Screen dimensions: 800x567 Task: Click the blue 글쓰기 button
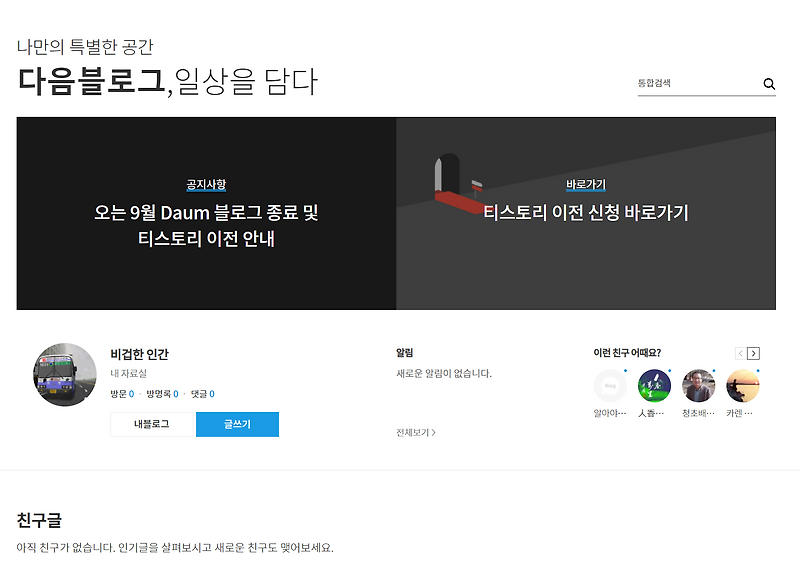237,424
